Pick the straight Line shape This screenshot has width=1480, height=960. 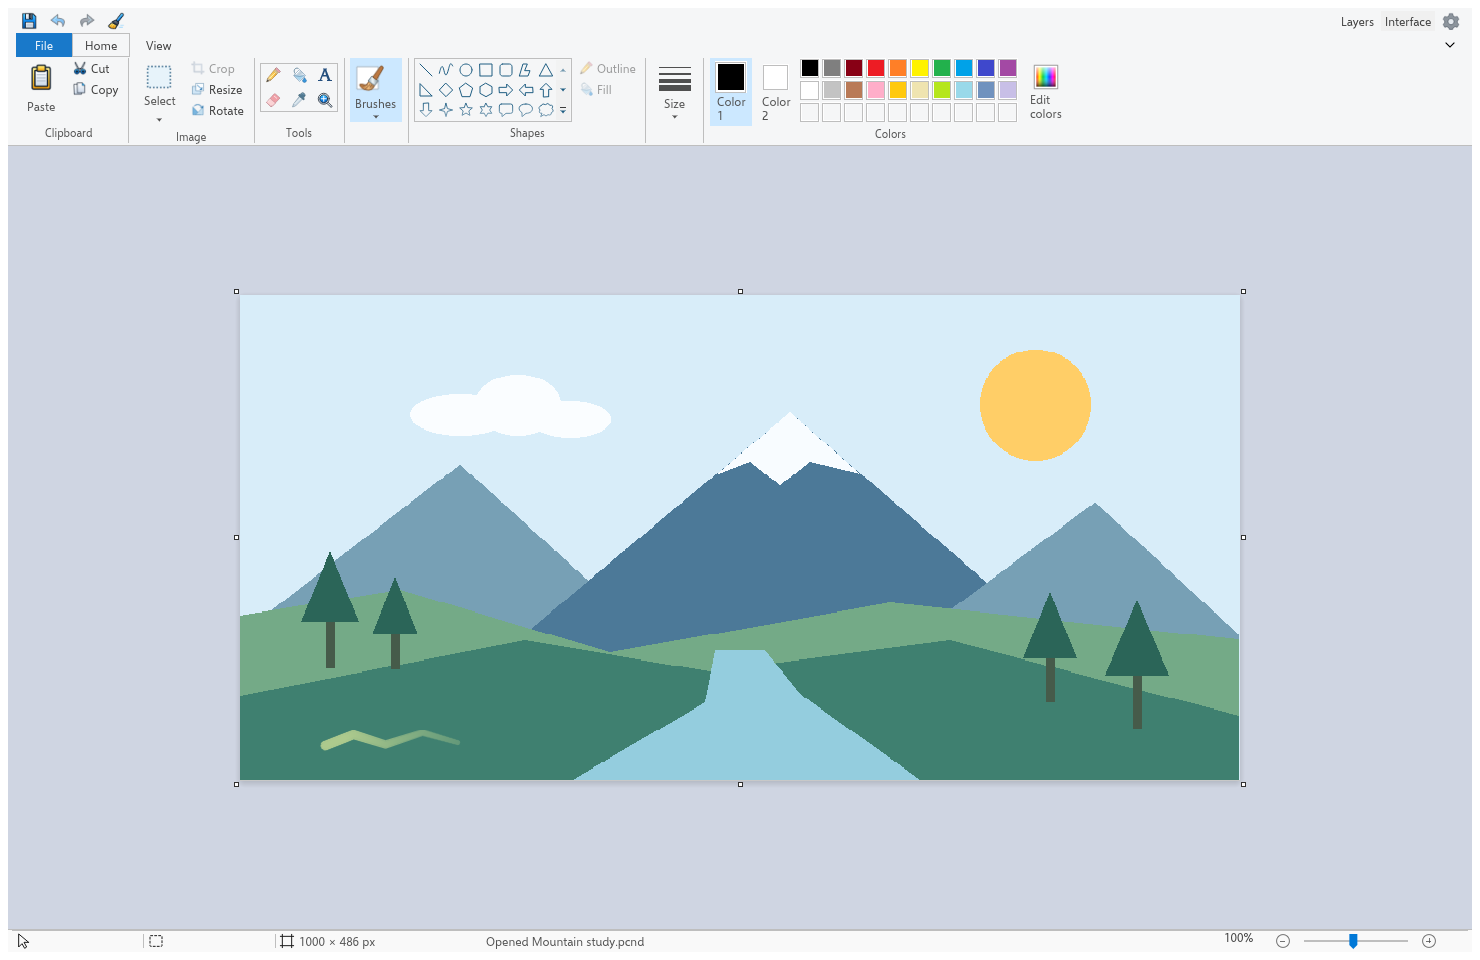426,70
